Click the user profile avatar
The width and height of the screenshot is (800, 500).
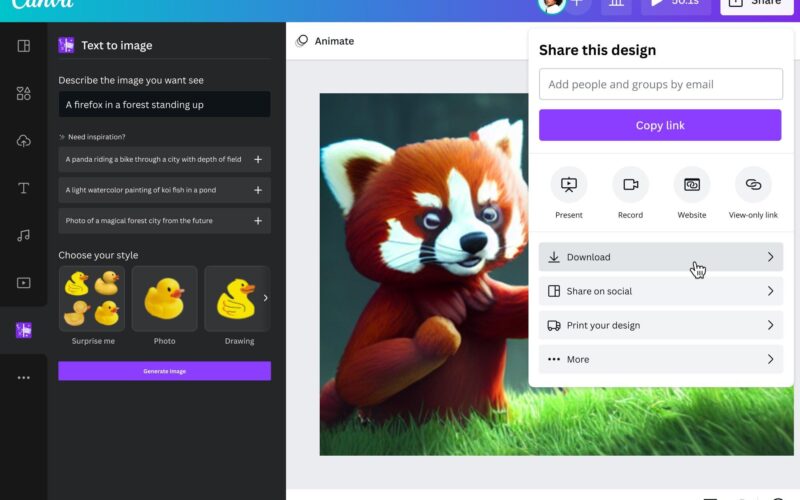click(552, 5)
